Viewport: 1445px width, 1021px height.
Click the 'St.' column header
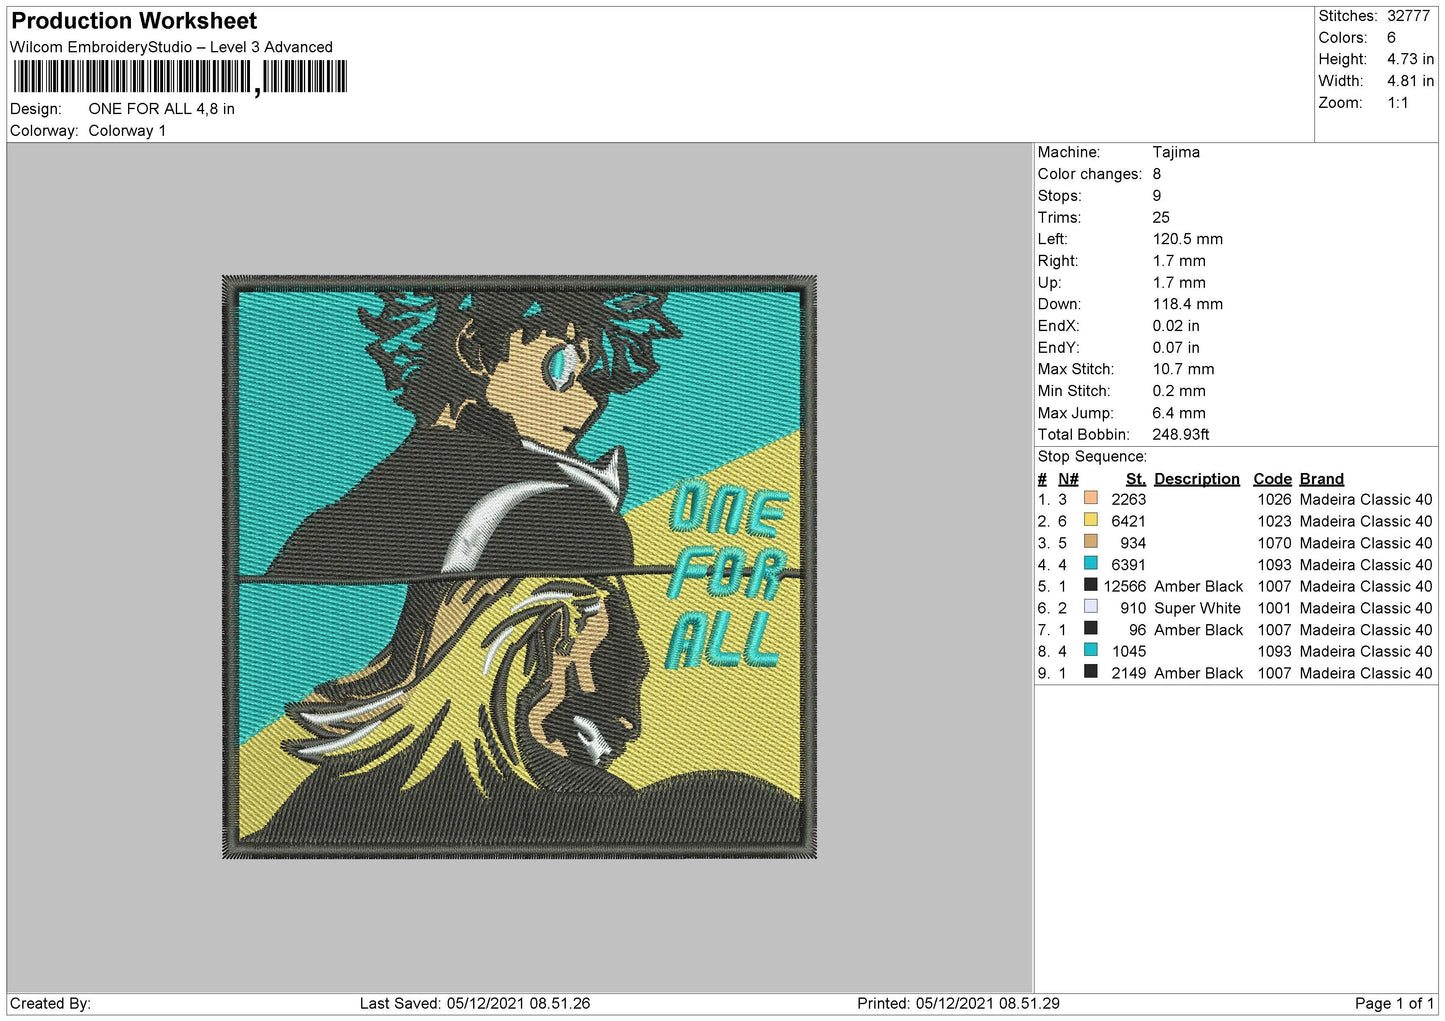pos(1135,479)
